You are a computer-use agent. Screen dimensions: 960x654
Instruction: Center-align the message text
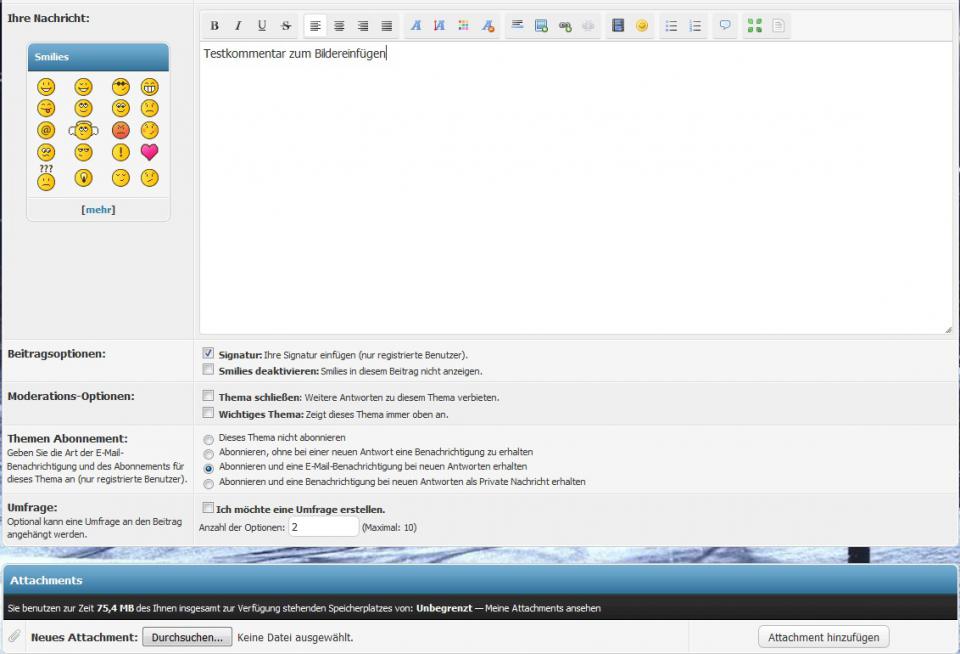[x=339, y=26]
